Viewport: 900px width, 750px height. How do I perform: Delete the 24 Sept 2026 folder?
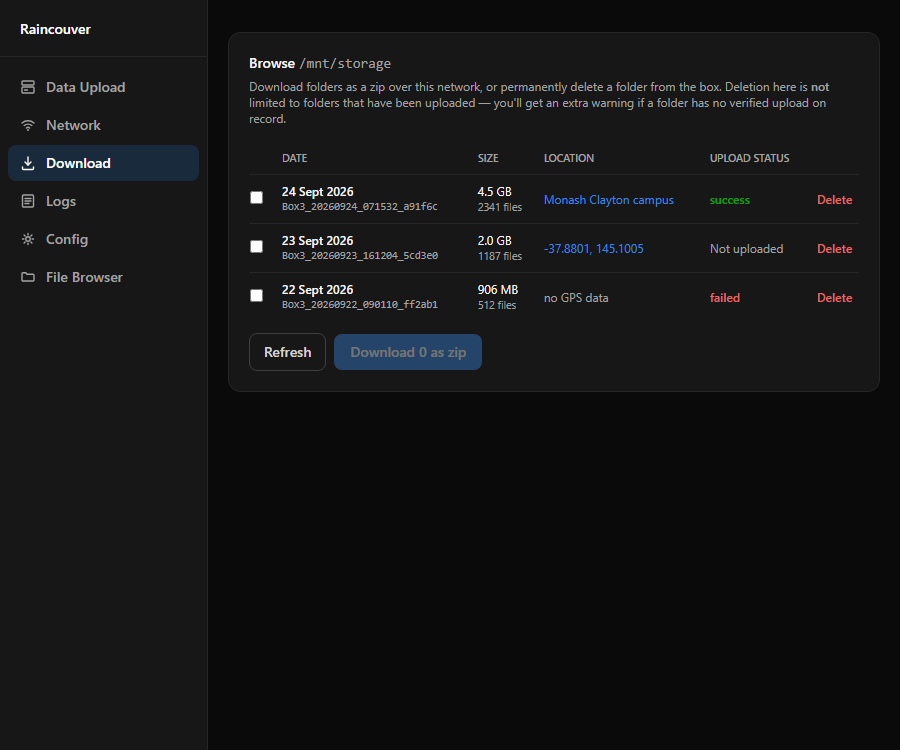click(x=835, y=200)
